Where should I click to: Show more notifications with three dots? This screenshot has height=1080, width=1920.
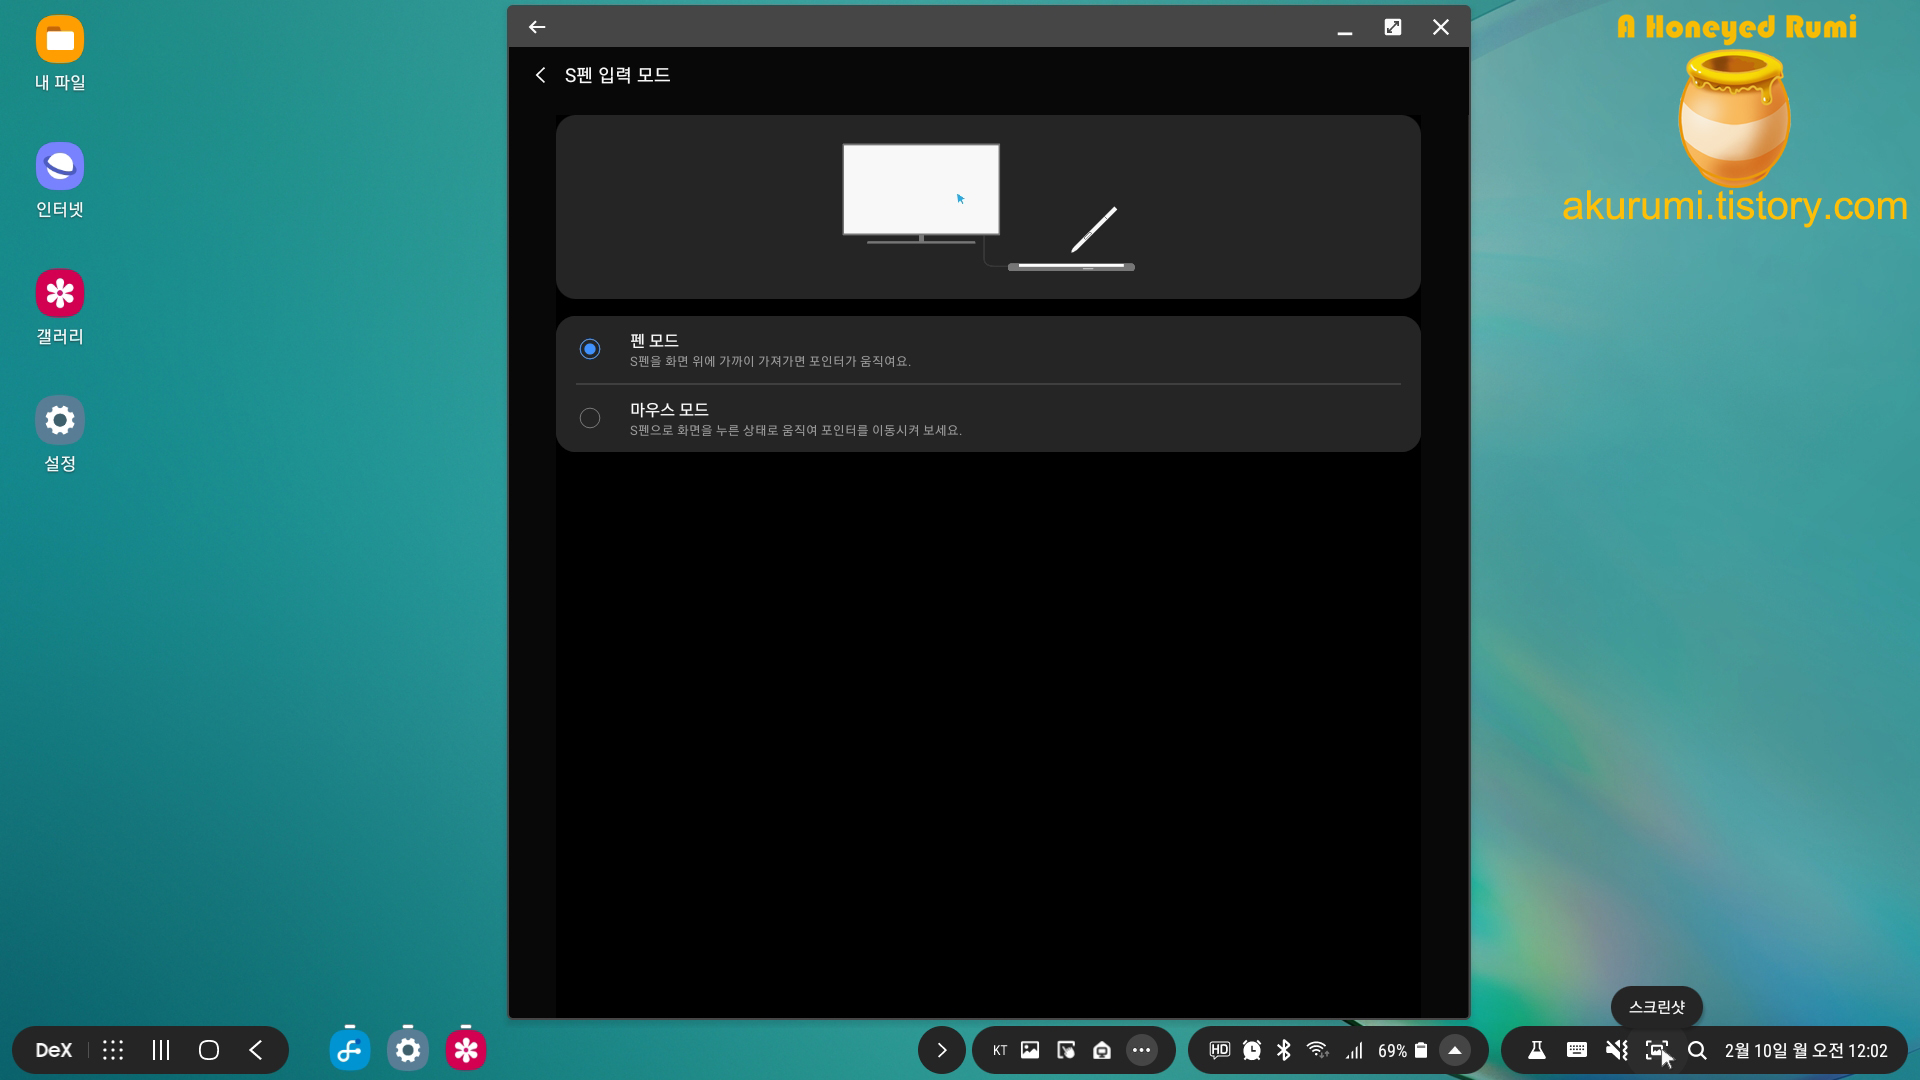(x=1141, y=1050)
